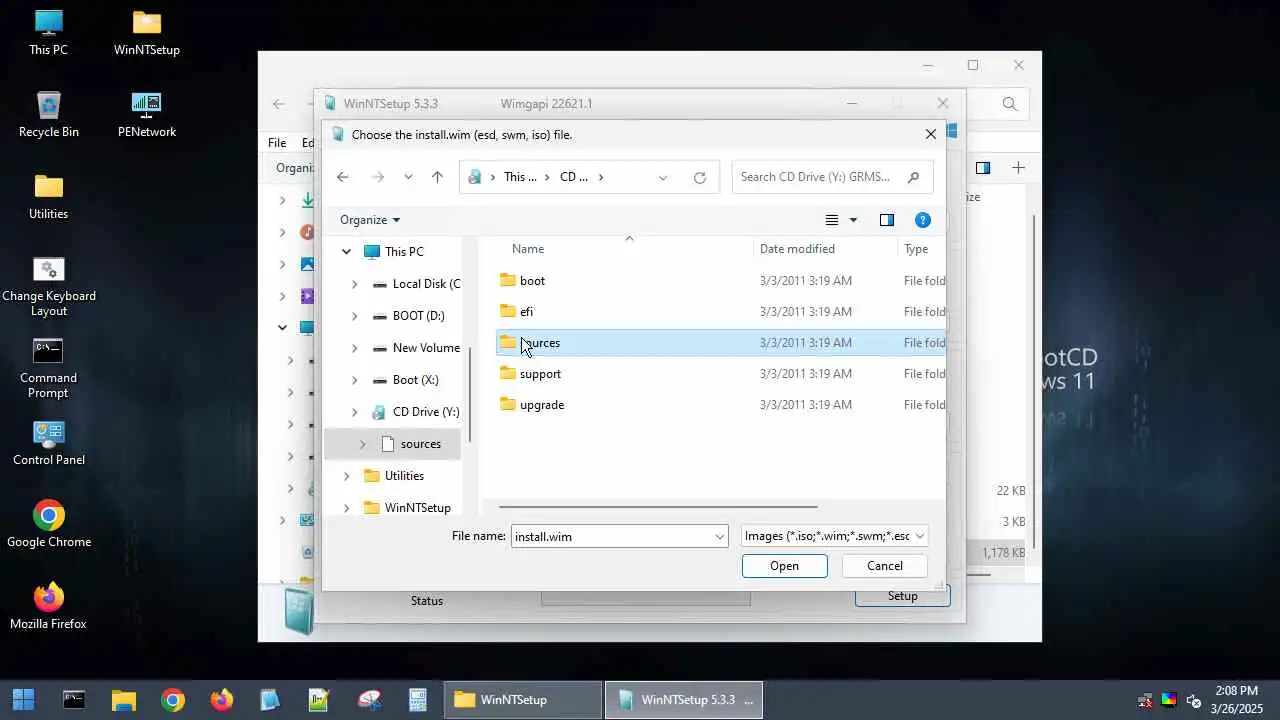Viewport: 1280px width, 720px height.
Task: Open the view options dropdown arrow
Action: (853, 220)
